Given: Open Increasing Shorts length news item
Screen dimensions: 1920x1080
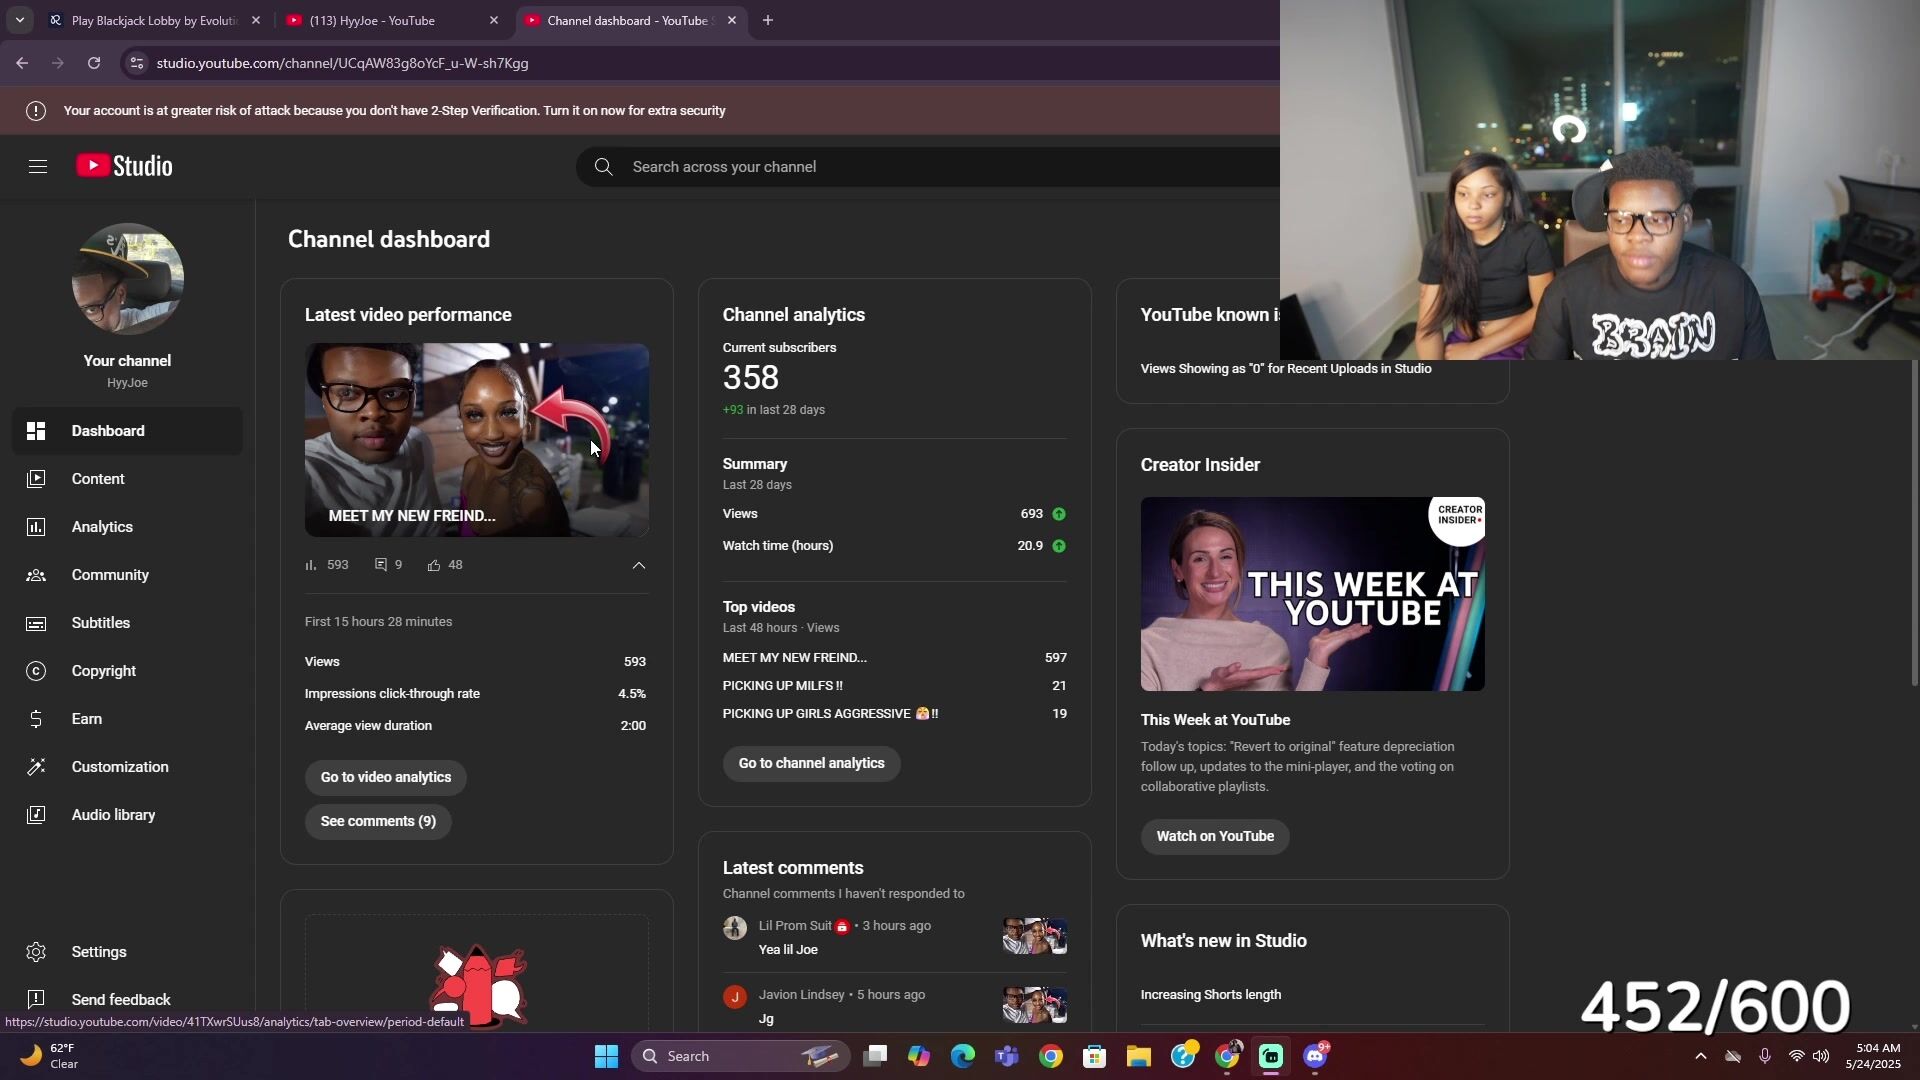Looking at the screenshot, I should point(1211,995).
